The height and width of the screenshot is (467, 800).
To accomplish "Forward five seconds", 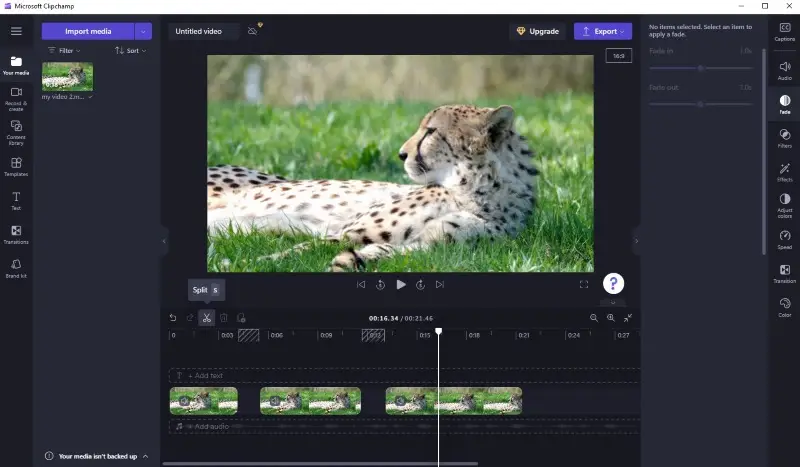I will [420, 285].
